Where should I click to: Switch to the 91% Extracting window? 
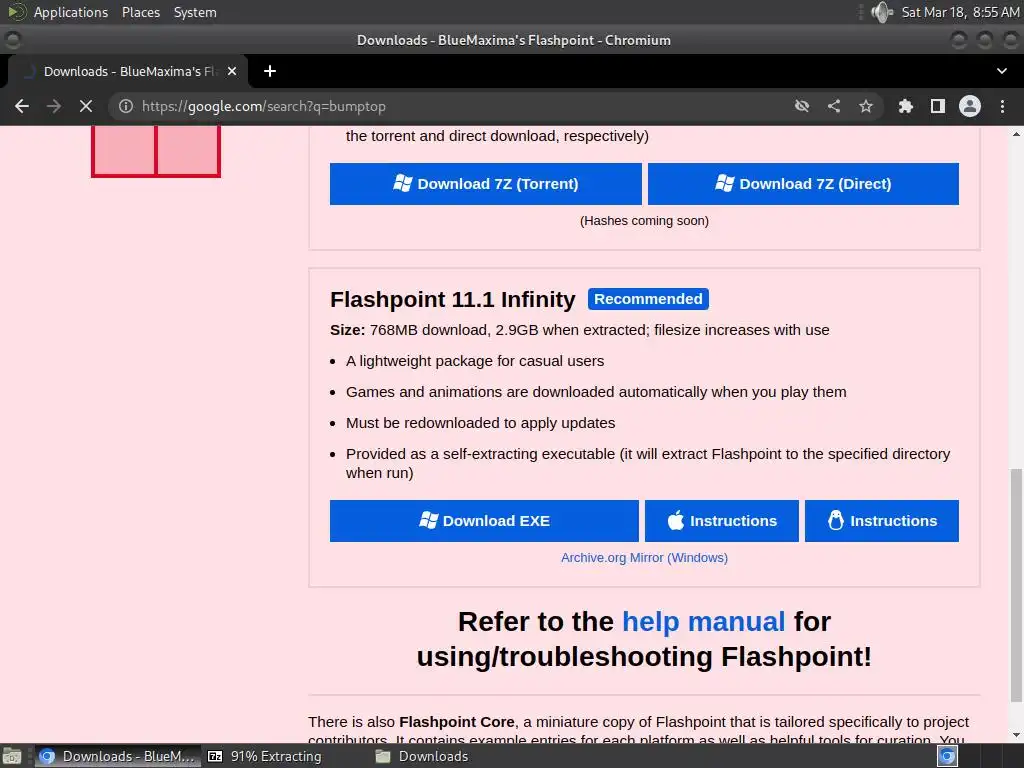265,756
